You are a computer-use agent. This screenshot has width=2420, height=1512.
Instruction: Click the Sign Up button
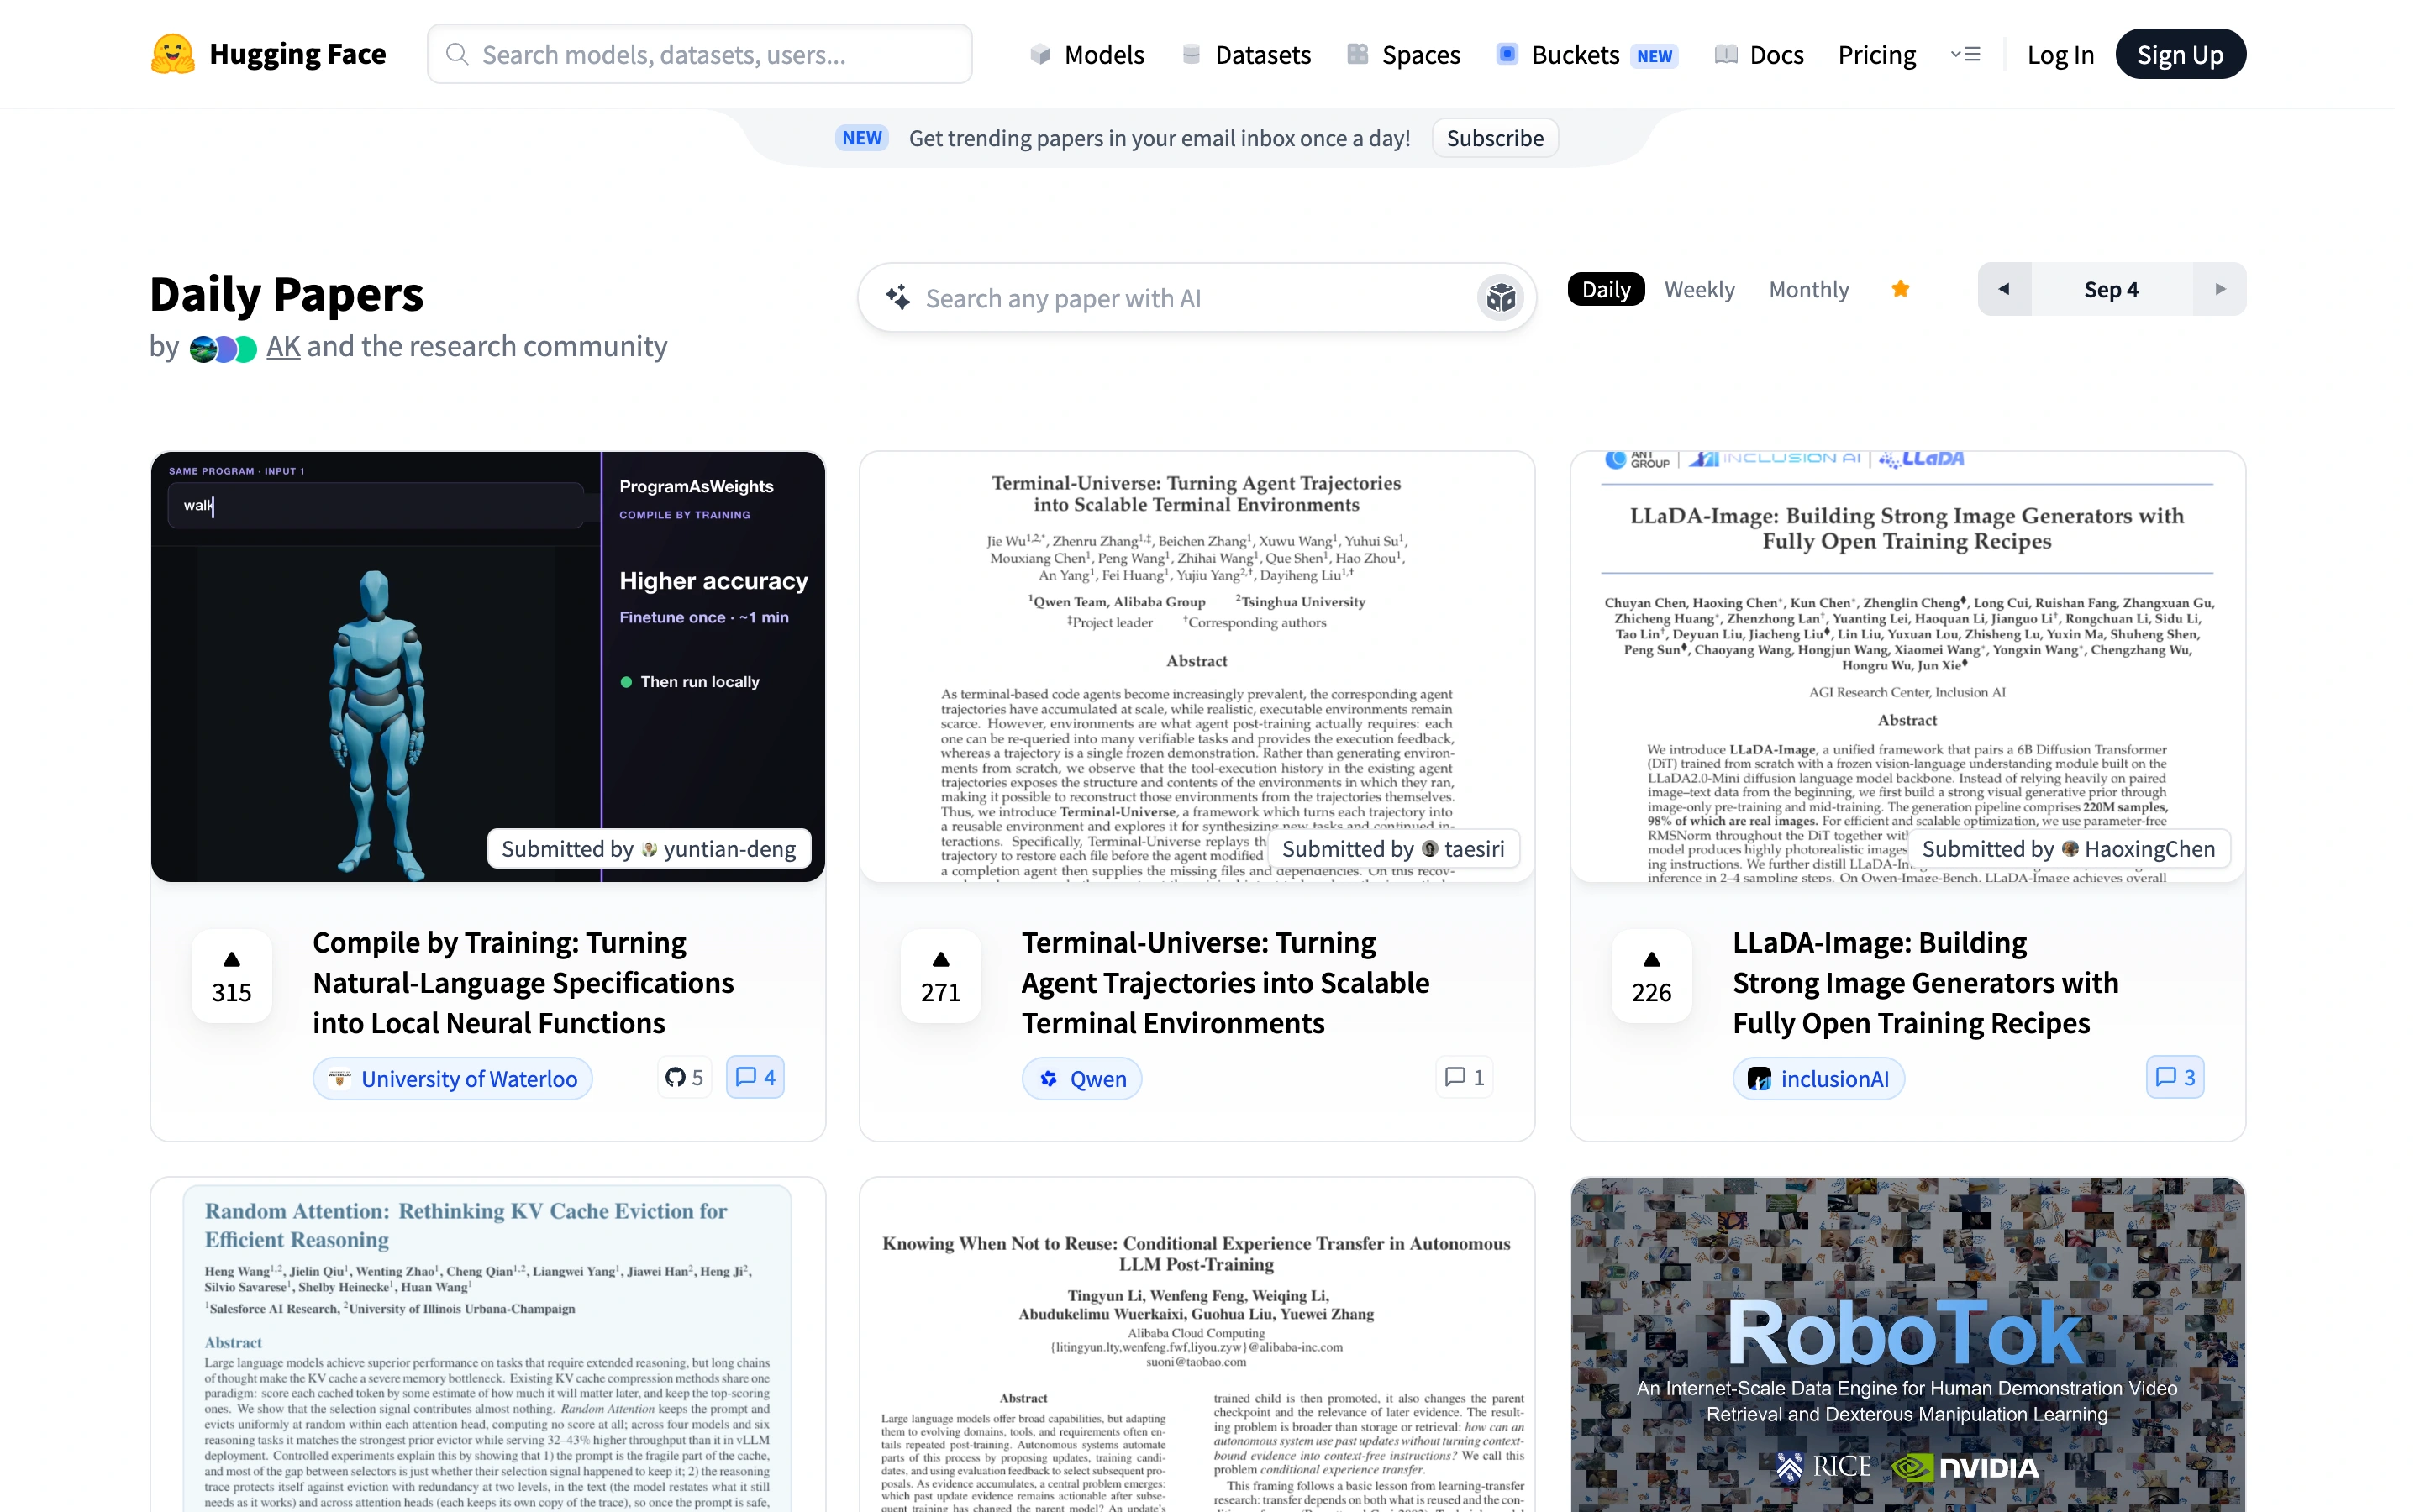click(x=2180, y=54)
